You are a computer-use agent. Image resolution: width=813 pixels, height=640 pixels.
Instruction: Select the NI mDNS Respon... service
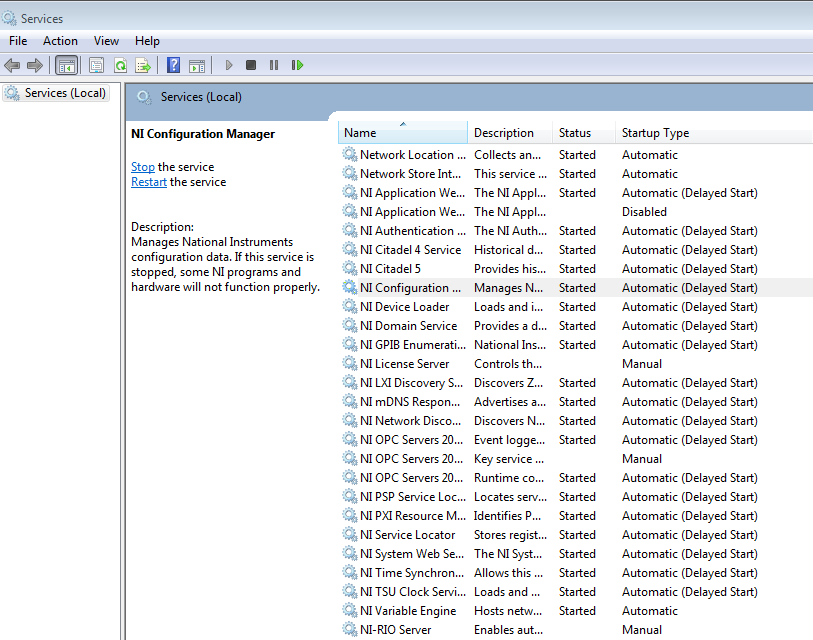410,402
